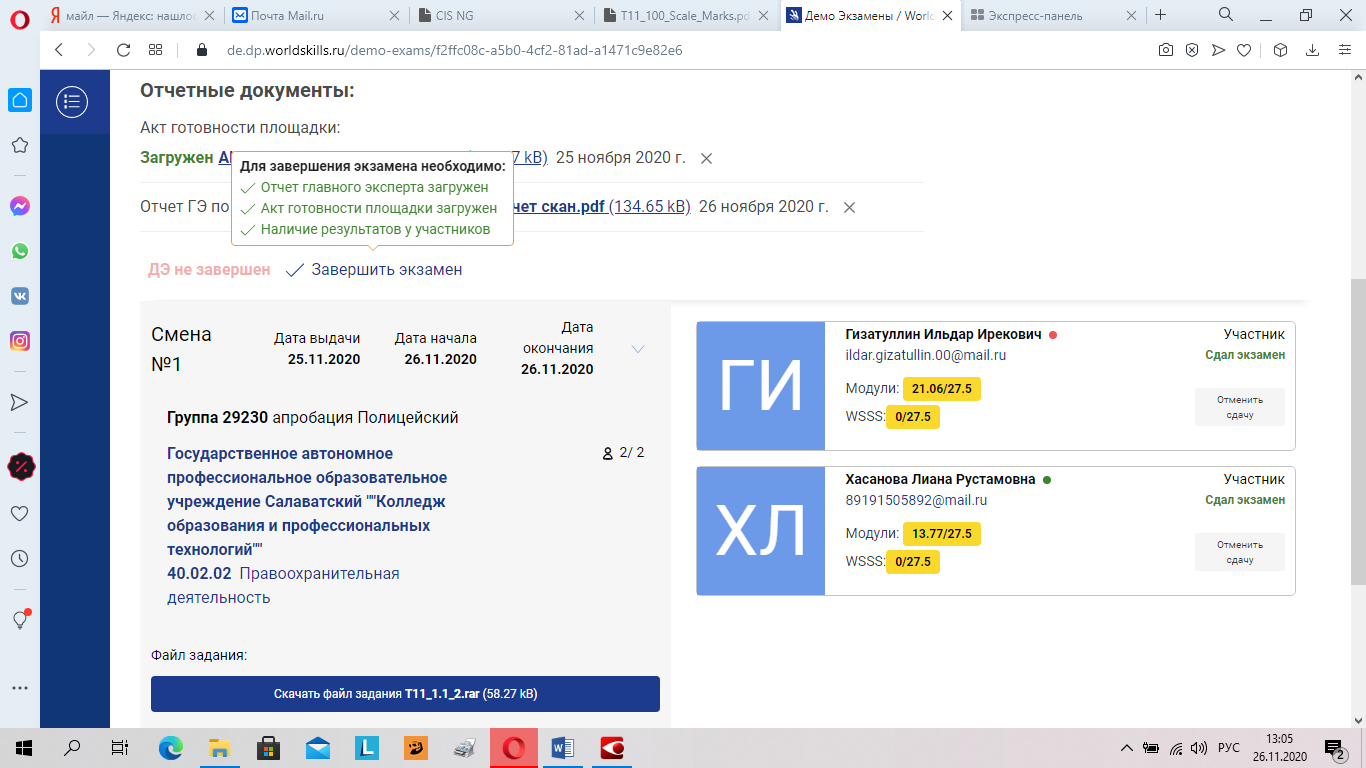This screenshot has width=1366, height=768.
Task: Click the page vertical scrollbar
Action: 1357,430
